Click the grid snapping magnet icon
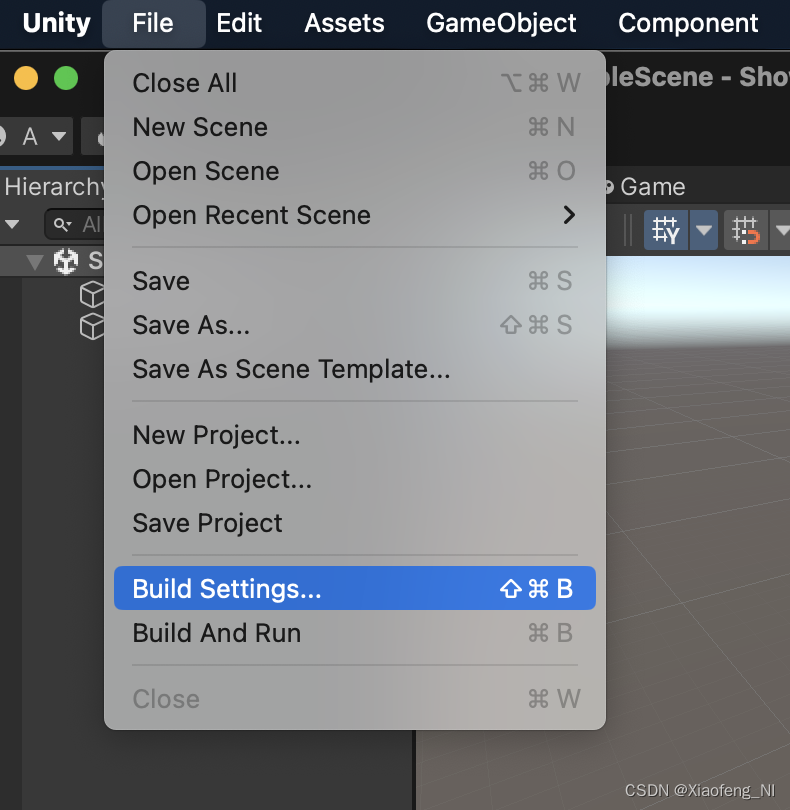The width and height of the screenshot is (790, 810). pyautogui.click(x=745, y=230)
